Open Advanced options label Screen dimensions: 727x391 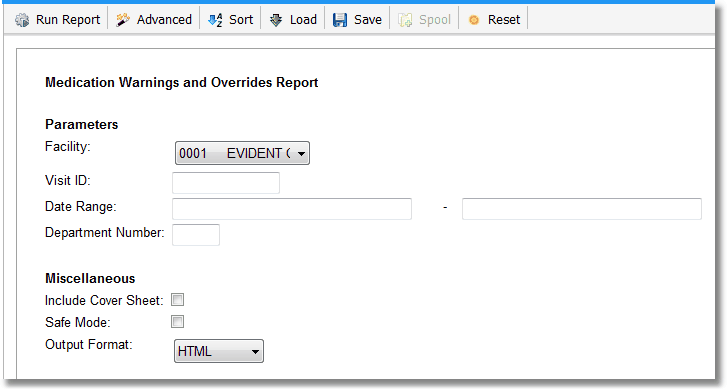click(164, 19)
